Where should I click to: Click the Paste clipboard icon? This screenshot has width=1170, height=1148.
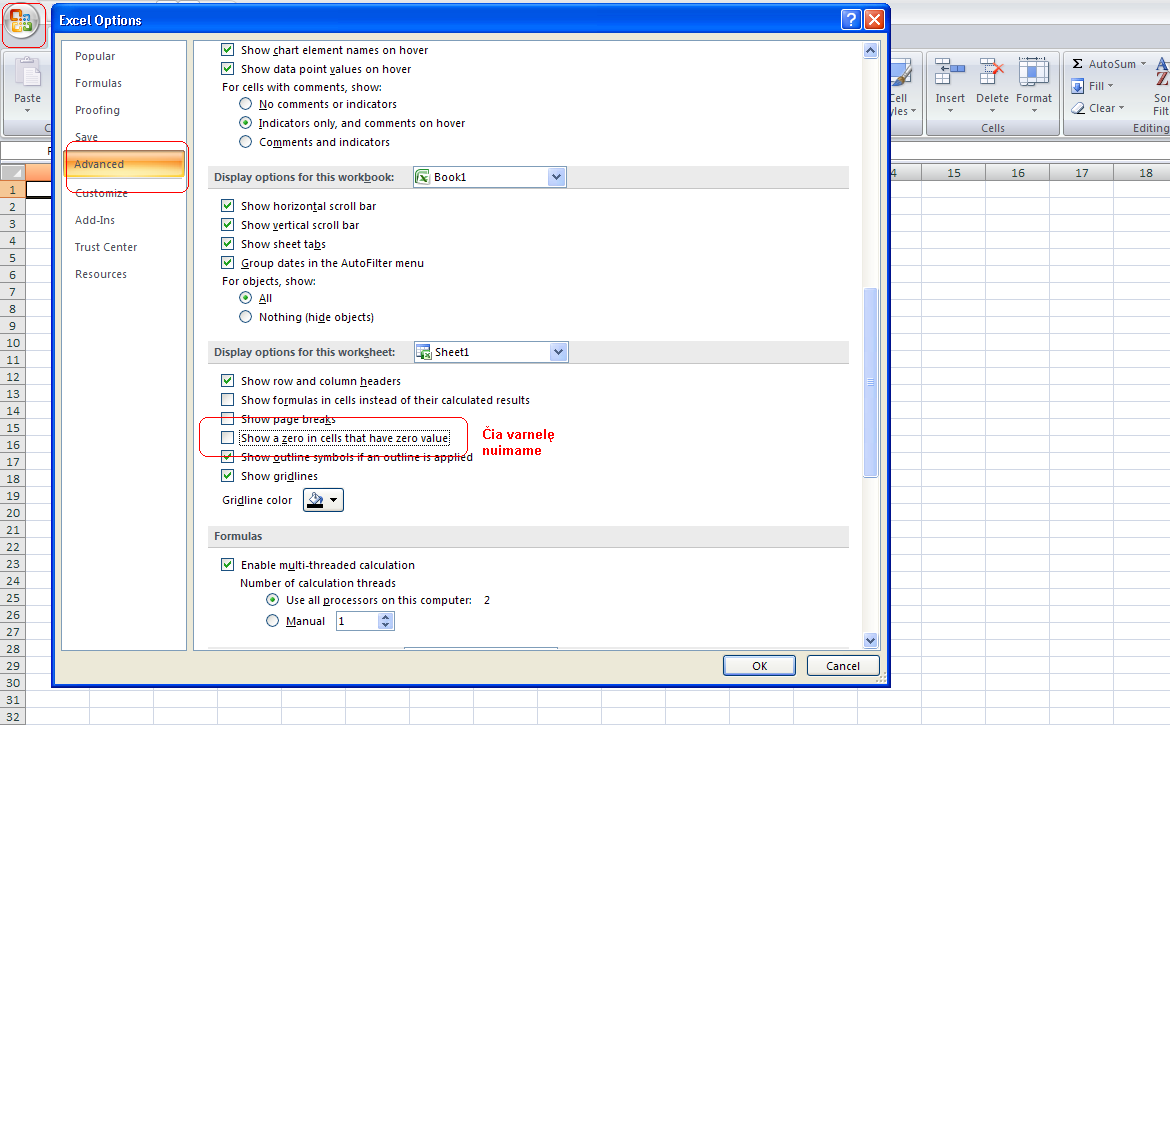[27, 74]
